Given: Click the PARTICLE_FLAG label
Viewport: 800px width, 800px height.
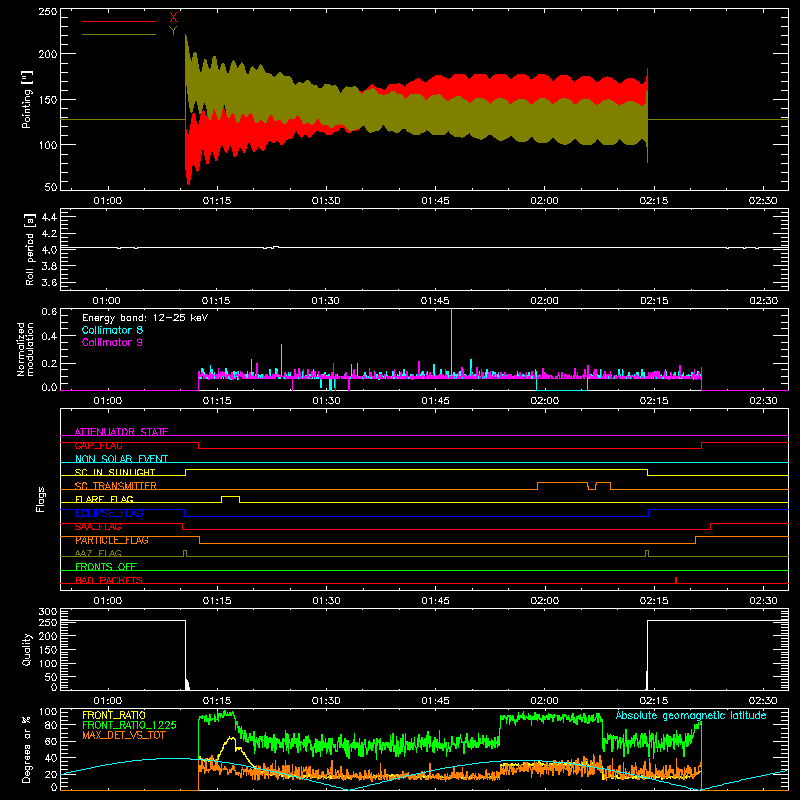Looking at the screenshot, I should coord(112,540).
